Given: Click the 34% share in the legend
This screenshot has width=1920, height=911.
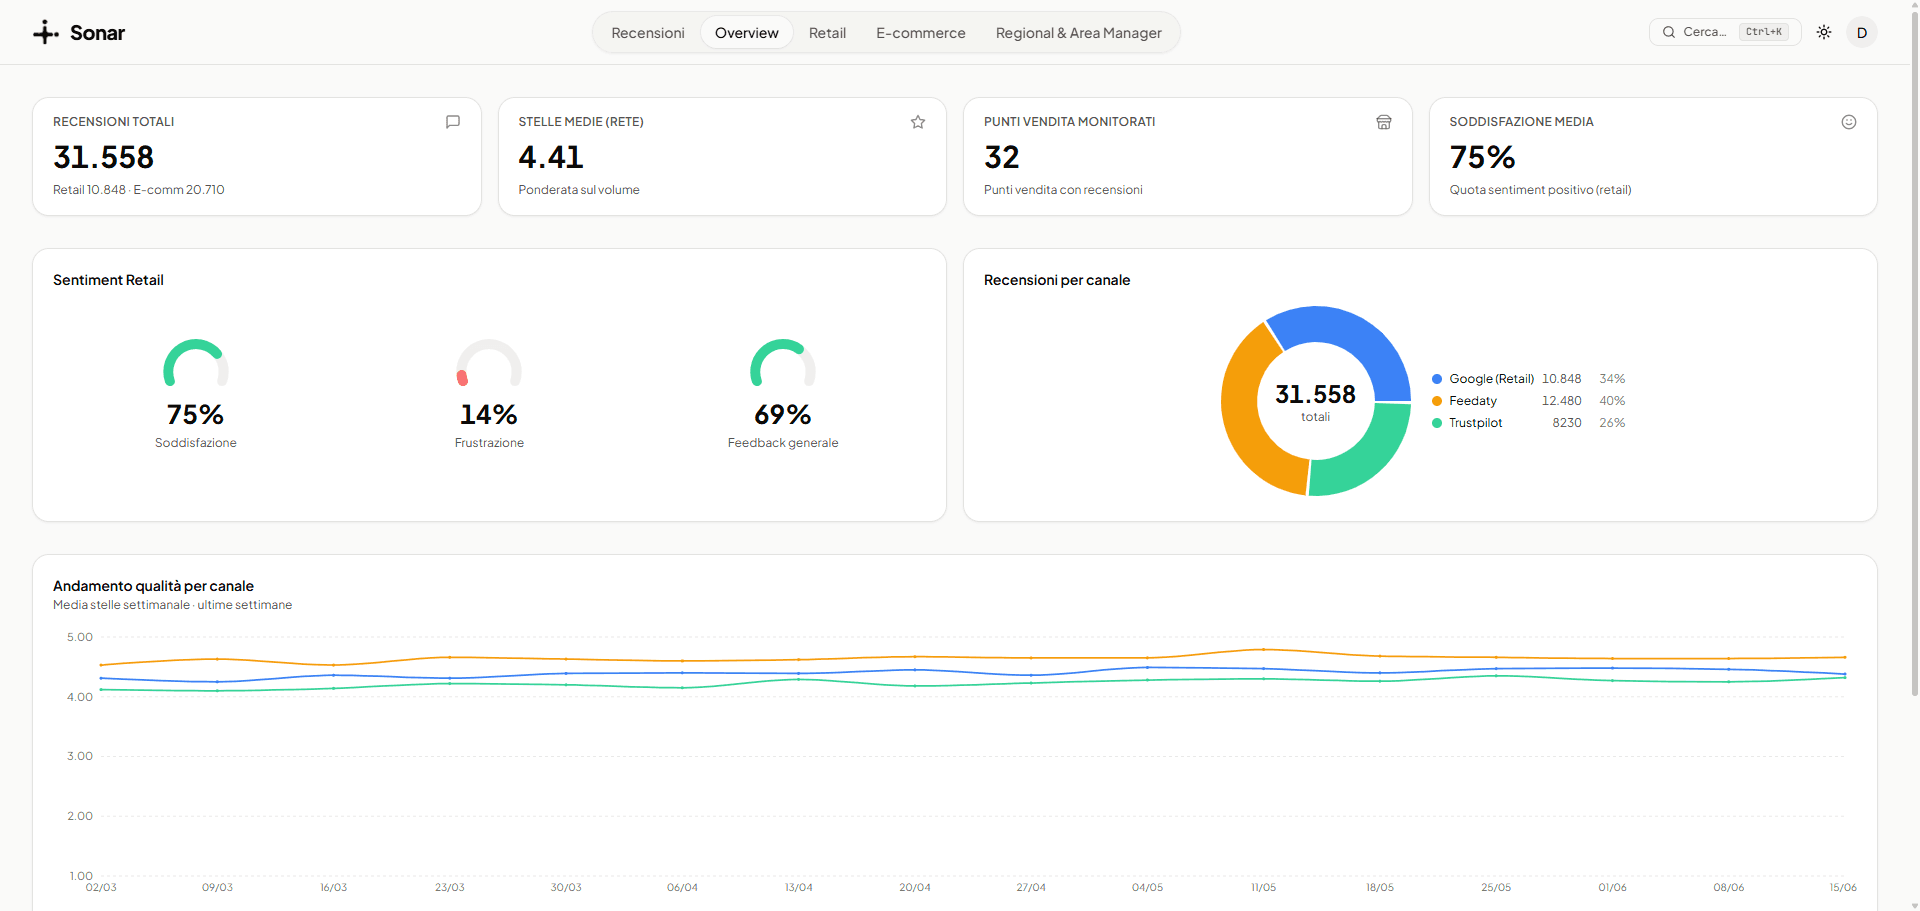Looking at the screenshot, I should [1612, 379].
